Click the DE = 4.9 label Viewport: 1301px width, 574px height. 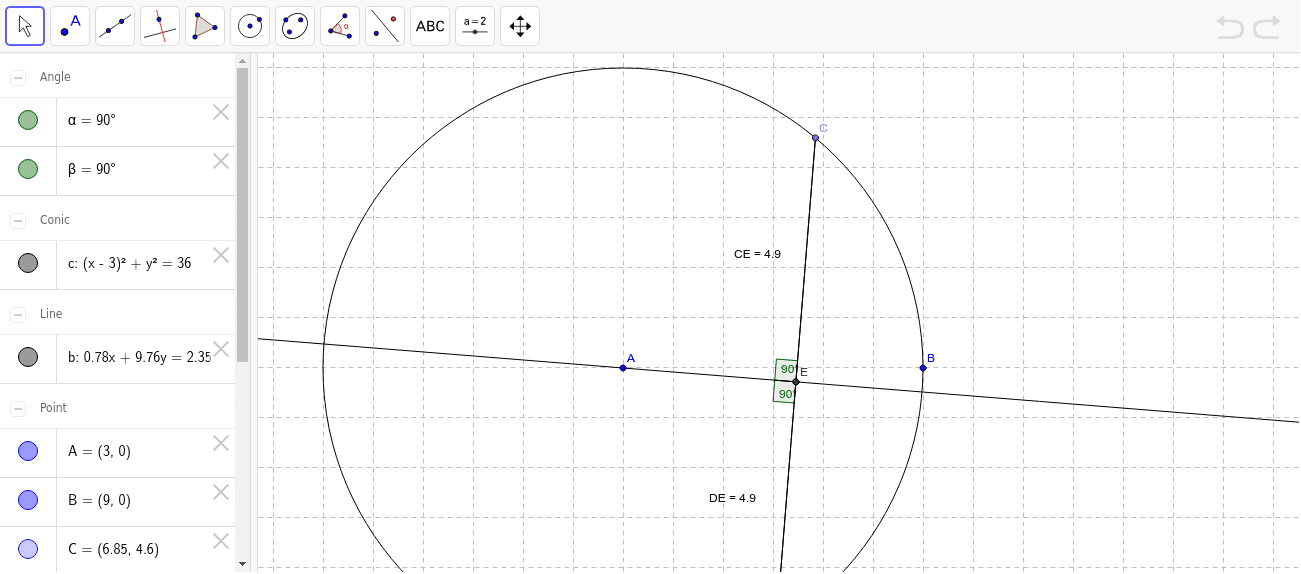[x=732, y=497]
